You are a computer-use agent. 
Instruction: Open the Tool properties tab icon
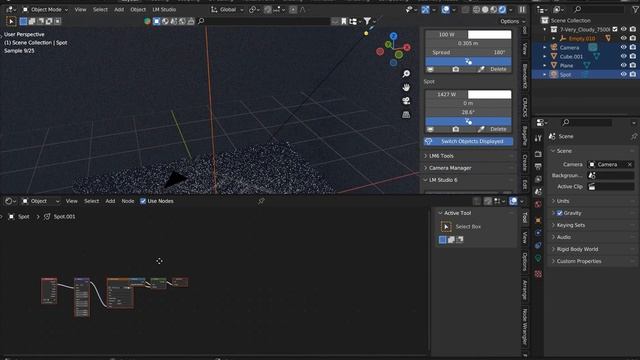click(x=538, y=138)
